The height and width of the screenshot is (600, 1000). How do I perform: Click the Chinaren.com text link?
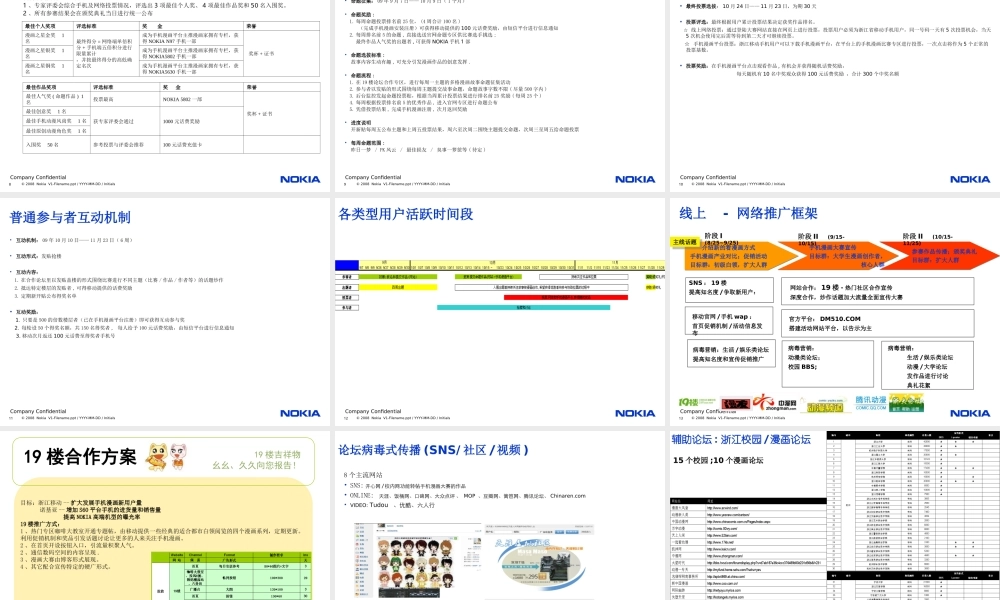[x=568, y=495]
